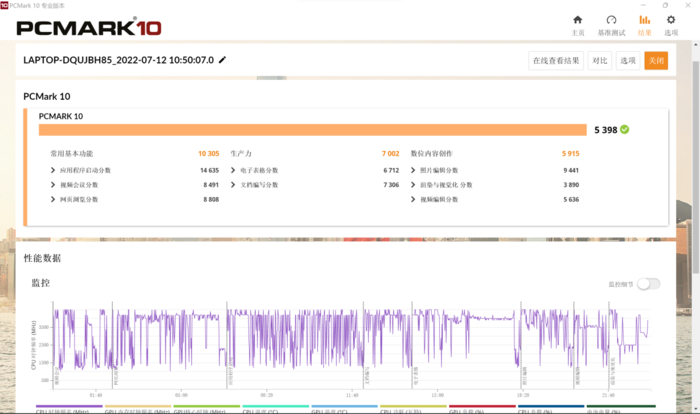Select the Results (结果) bar chart icon
The height and width of the screenshot is (414, 700).
coord(644,20)
